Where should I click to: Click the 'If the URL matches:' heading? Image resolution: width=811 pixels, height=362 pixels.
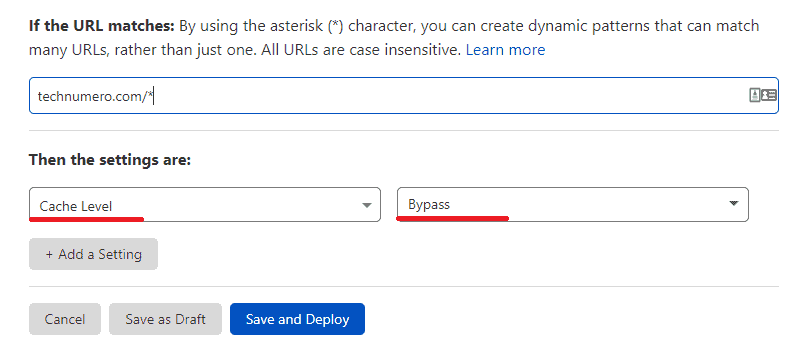click(102, 26)
